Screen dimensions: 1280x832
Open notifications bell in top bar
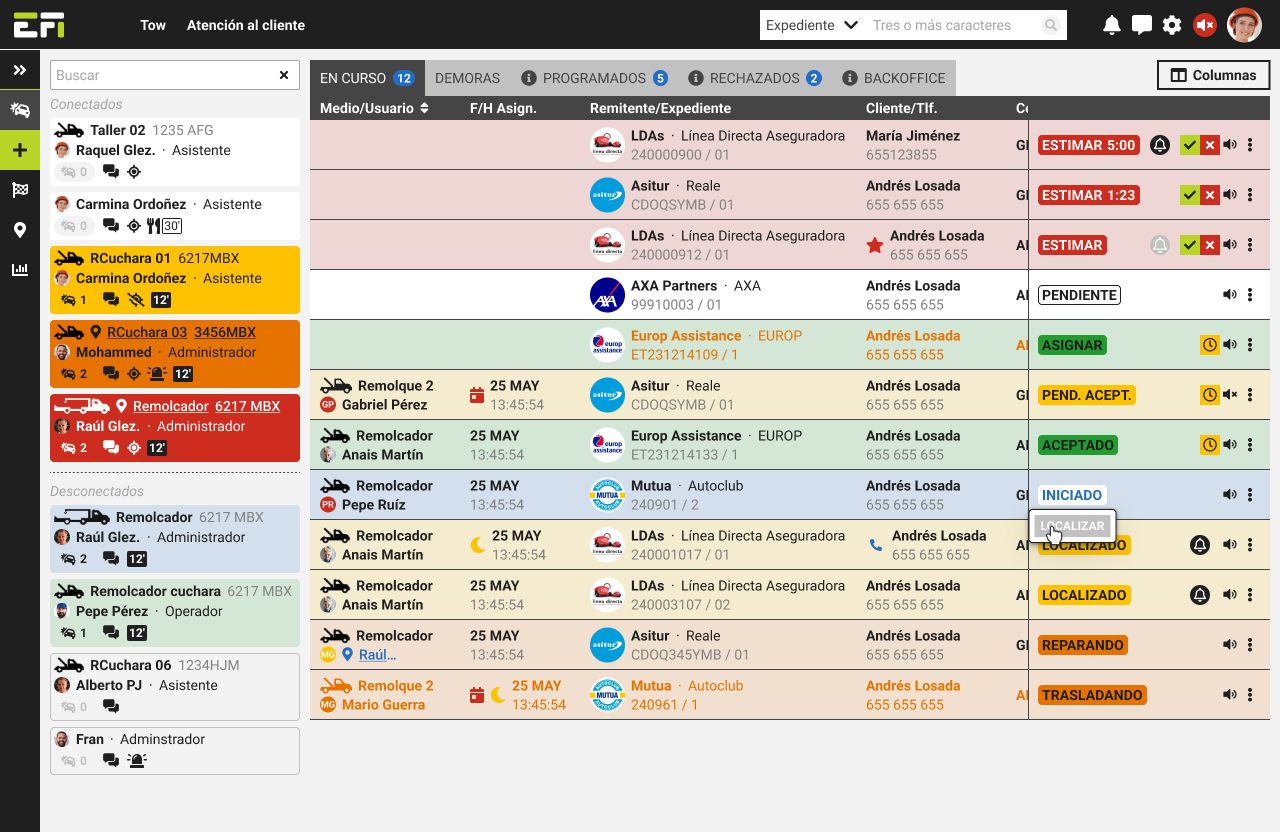pyautogui.click(x=1112, y=25)
